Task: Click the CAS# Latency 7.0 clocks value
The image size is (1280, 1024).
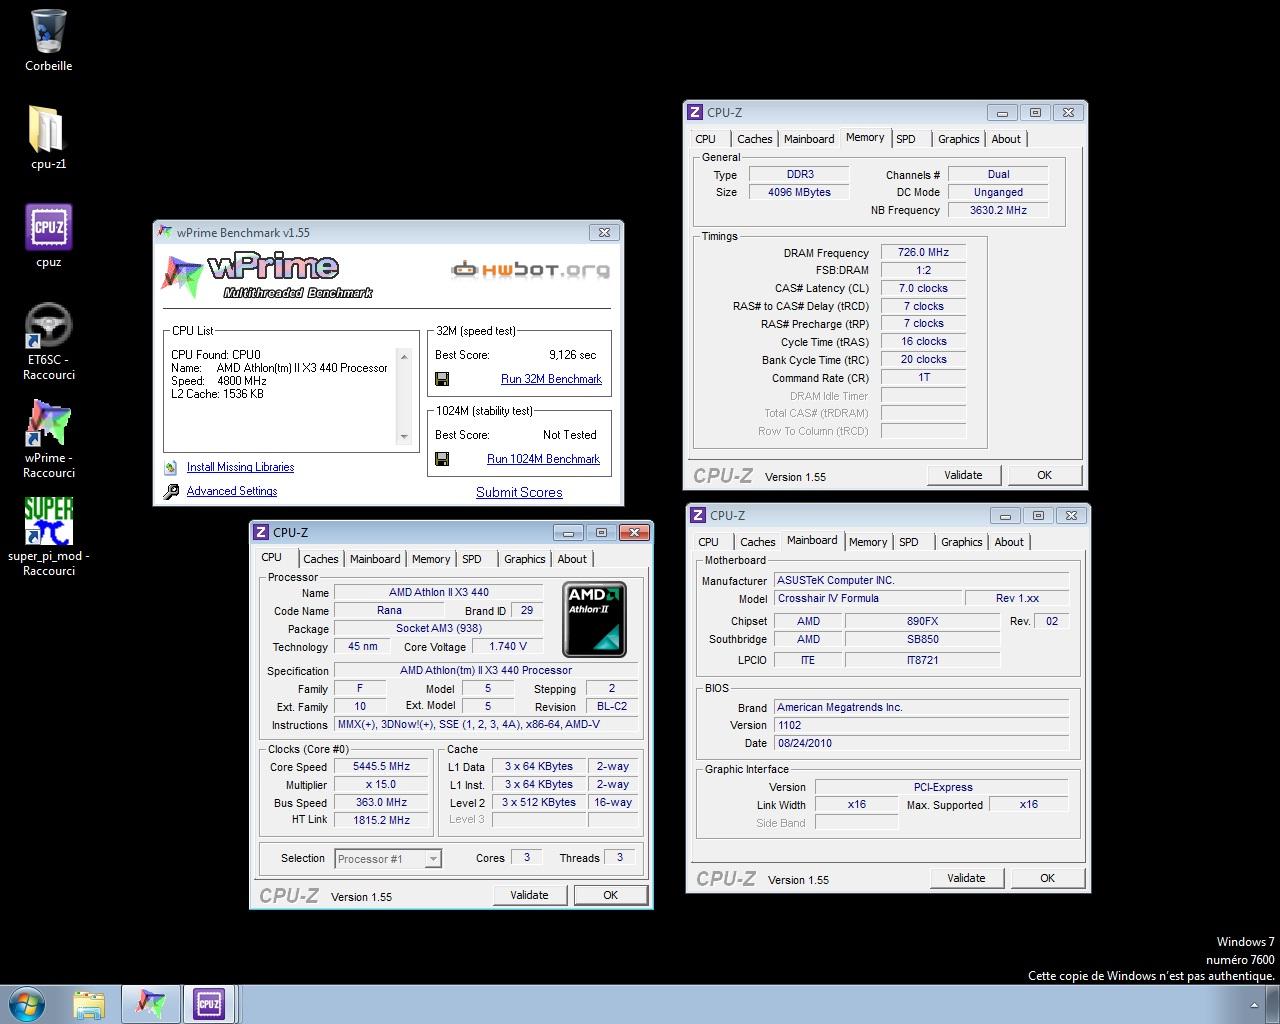Action: click(923, 288)
